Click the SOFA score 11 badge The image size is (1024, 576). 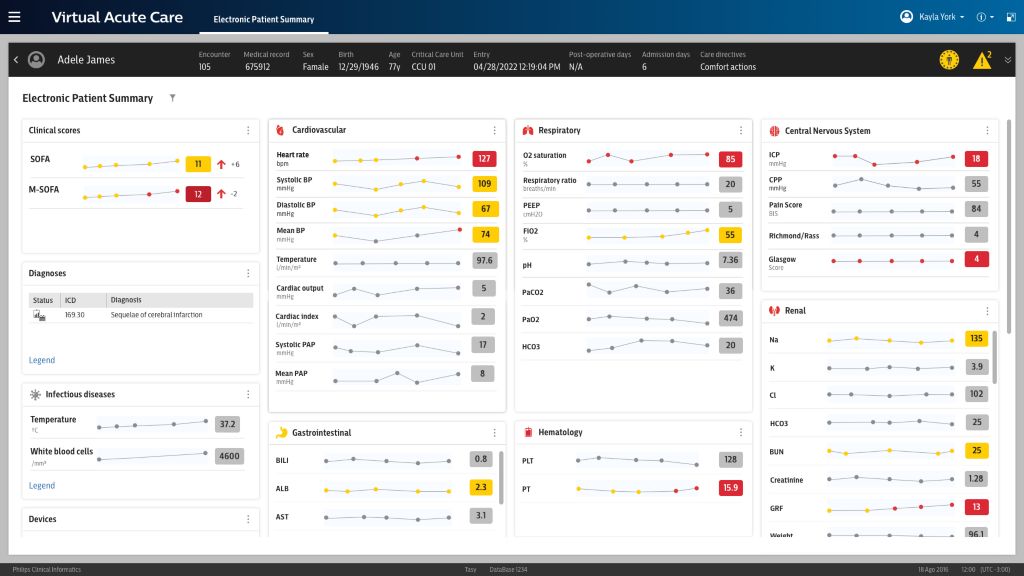pos(198,164)
